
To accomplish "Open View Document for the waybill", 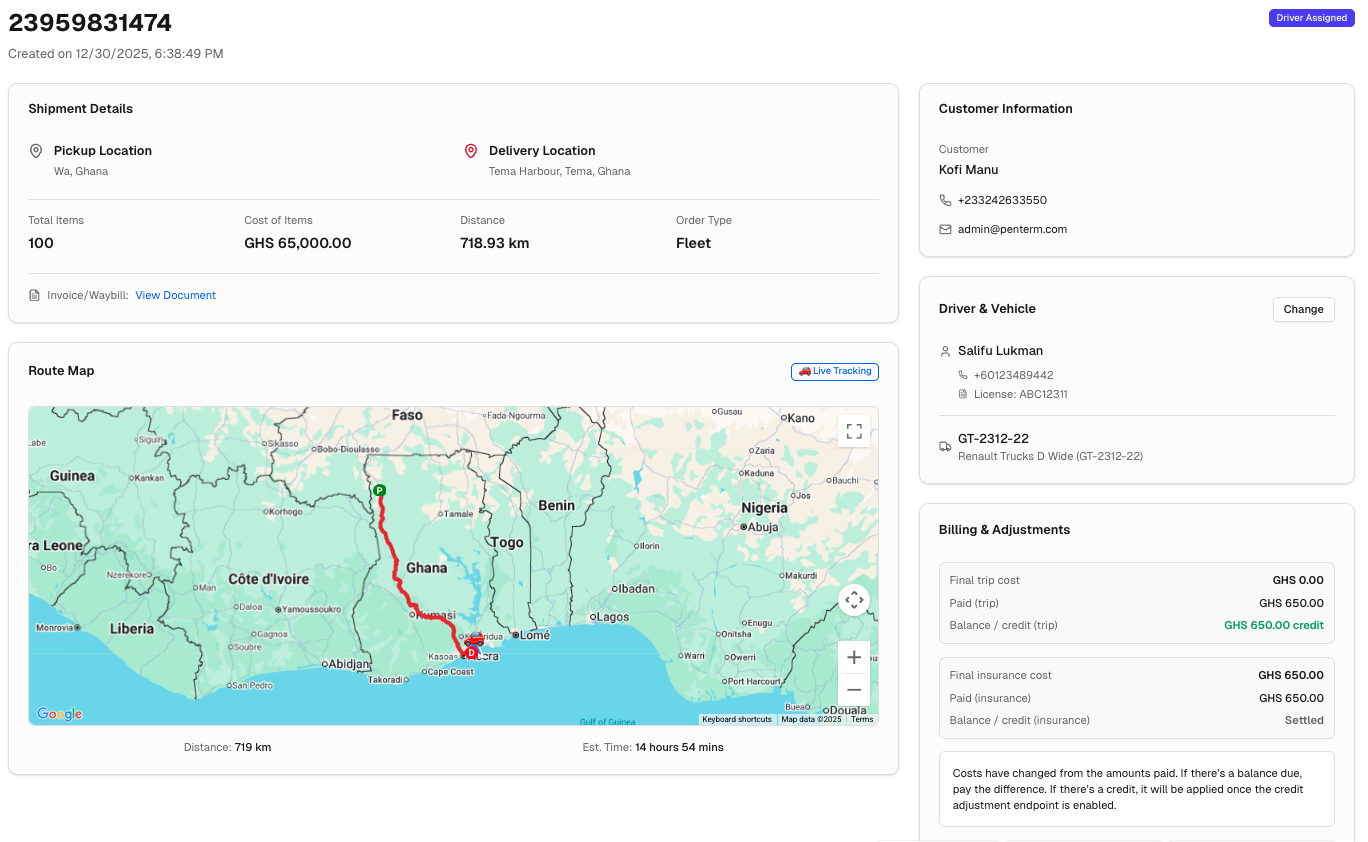I will point(175,295).
